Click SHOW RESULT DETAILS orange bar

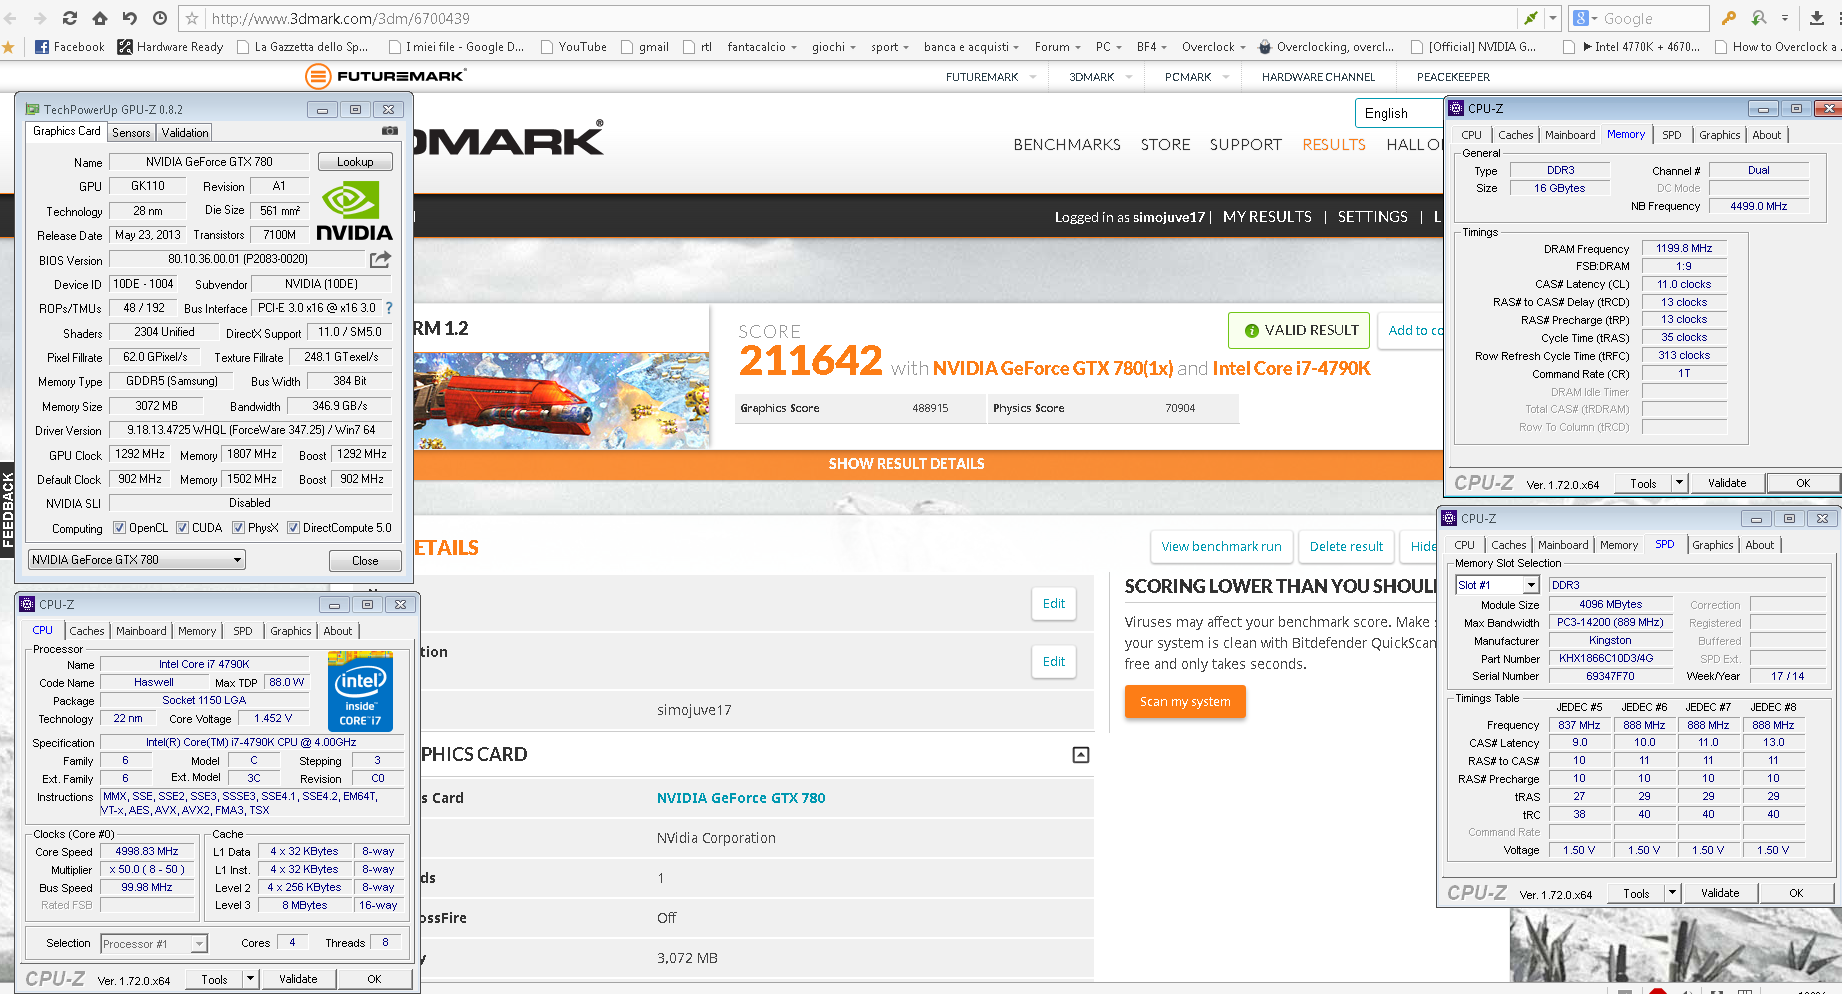[906, 464]
